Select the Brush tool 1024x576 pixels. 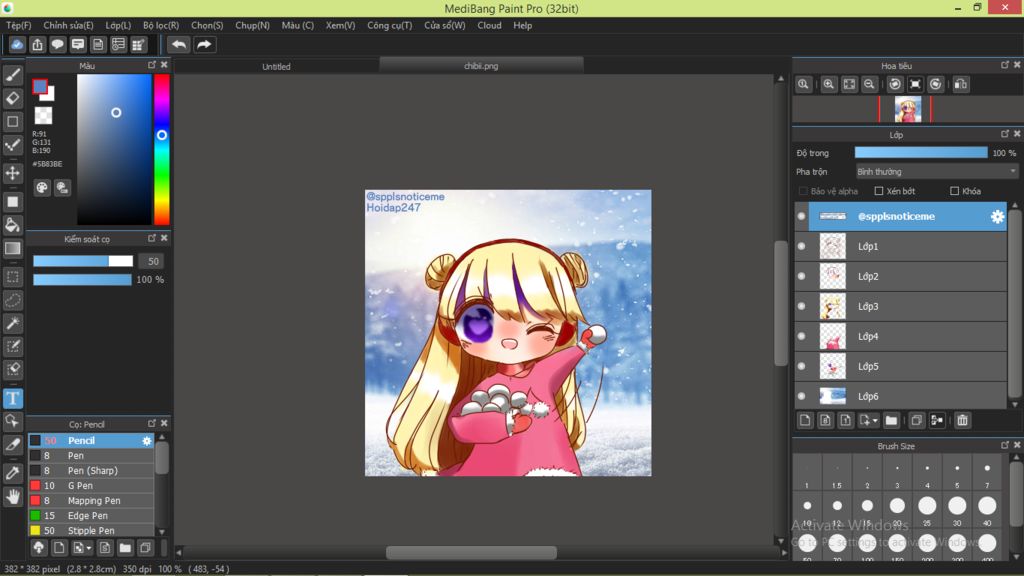(12, 75)
